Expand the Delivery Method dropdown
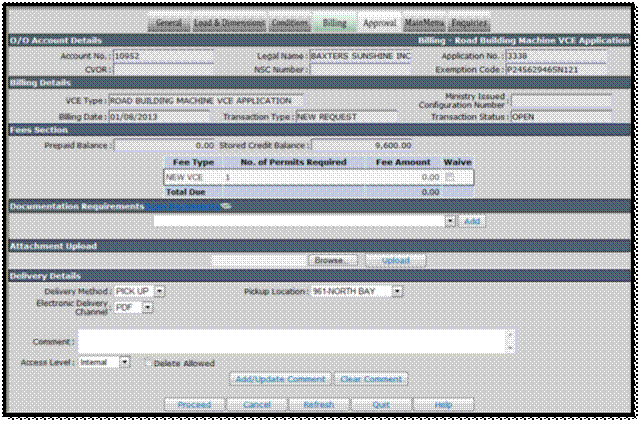The height and width of the screenshot is (425, 643). click(159, 291)
